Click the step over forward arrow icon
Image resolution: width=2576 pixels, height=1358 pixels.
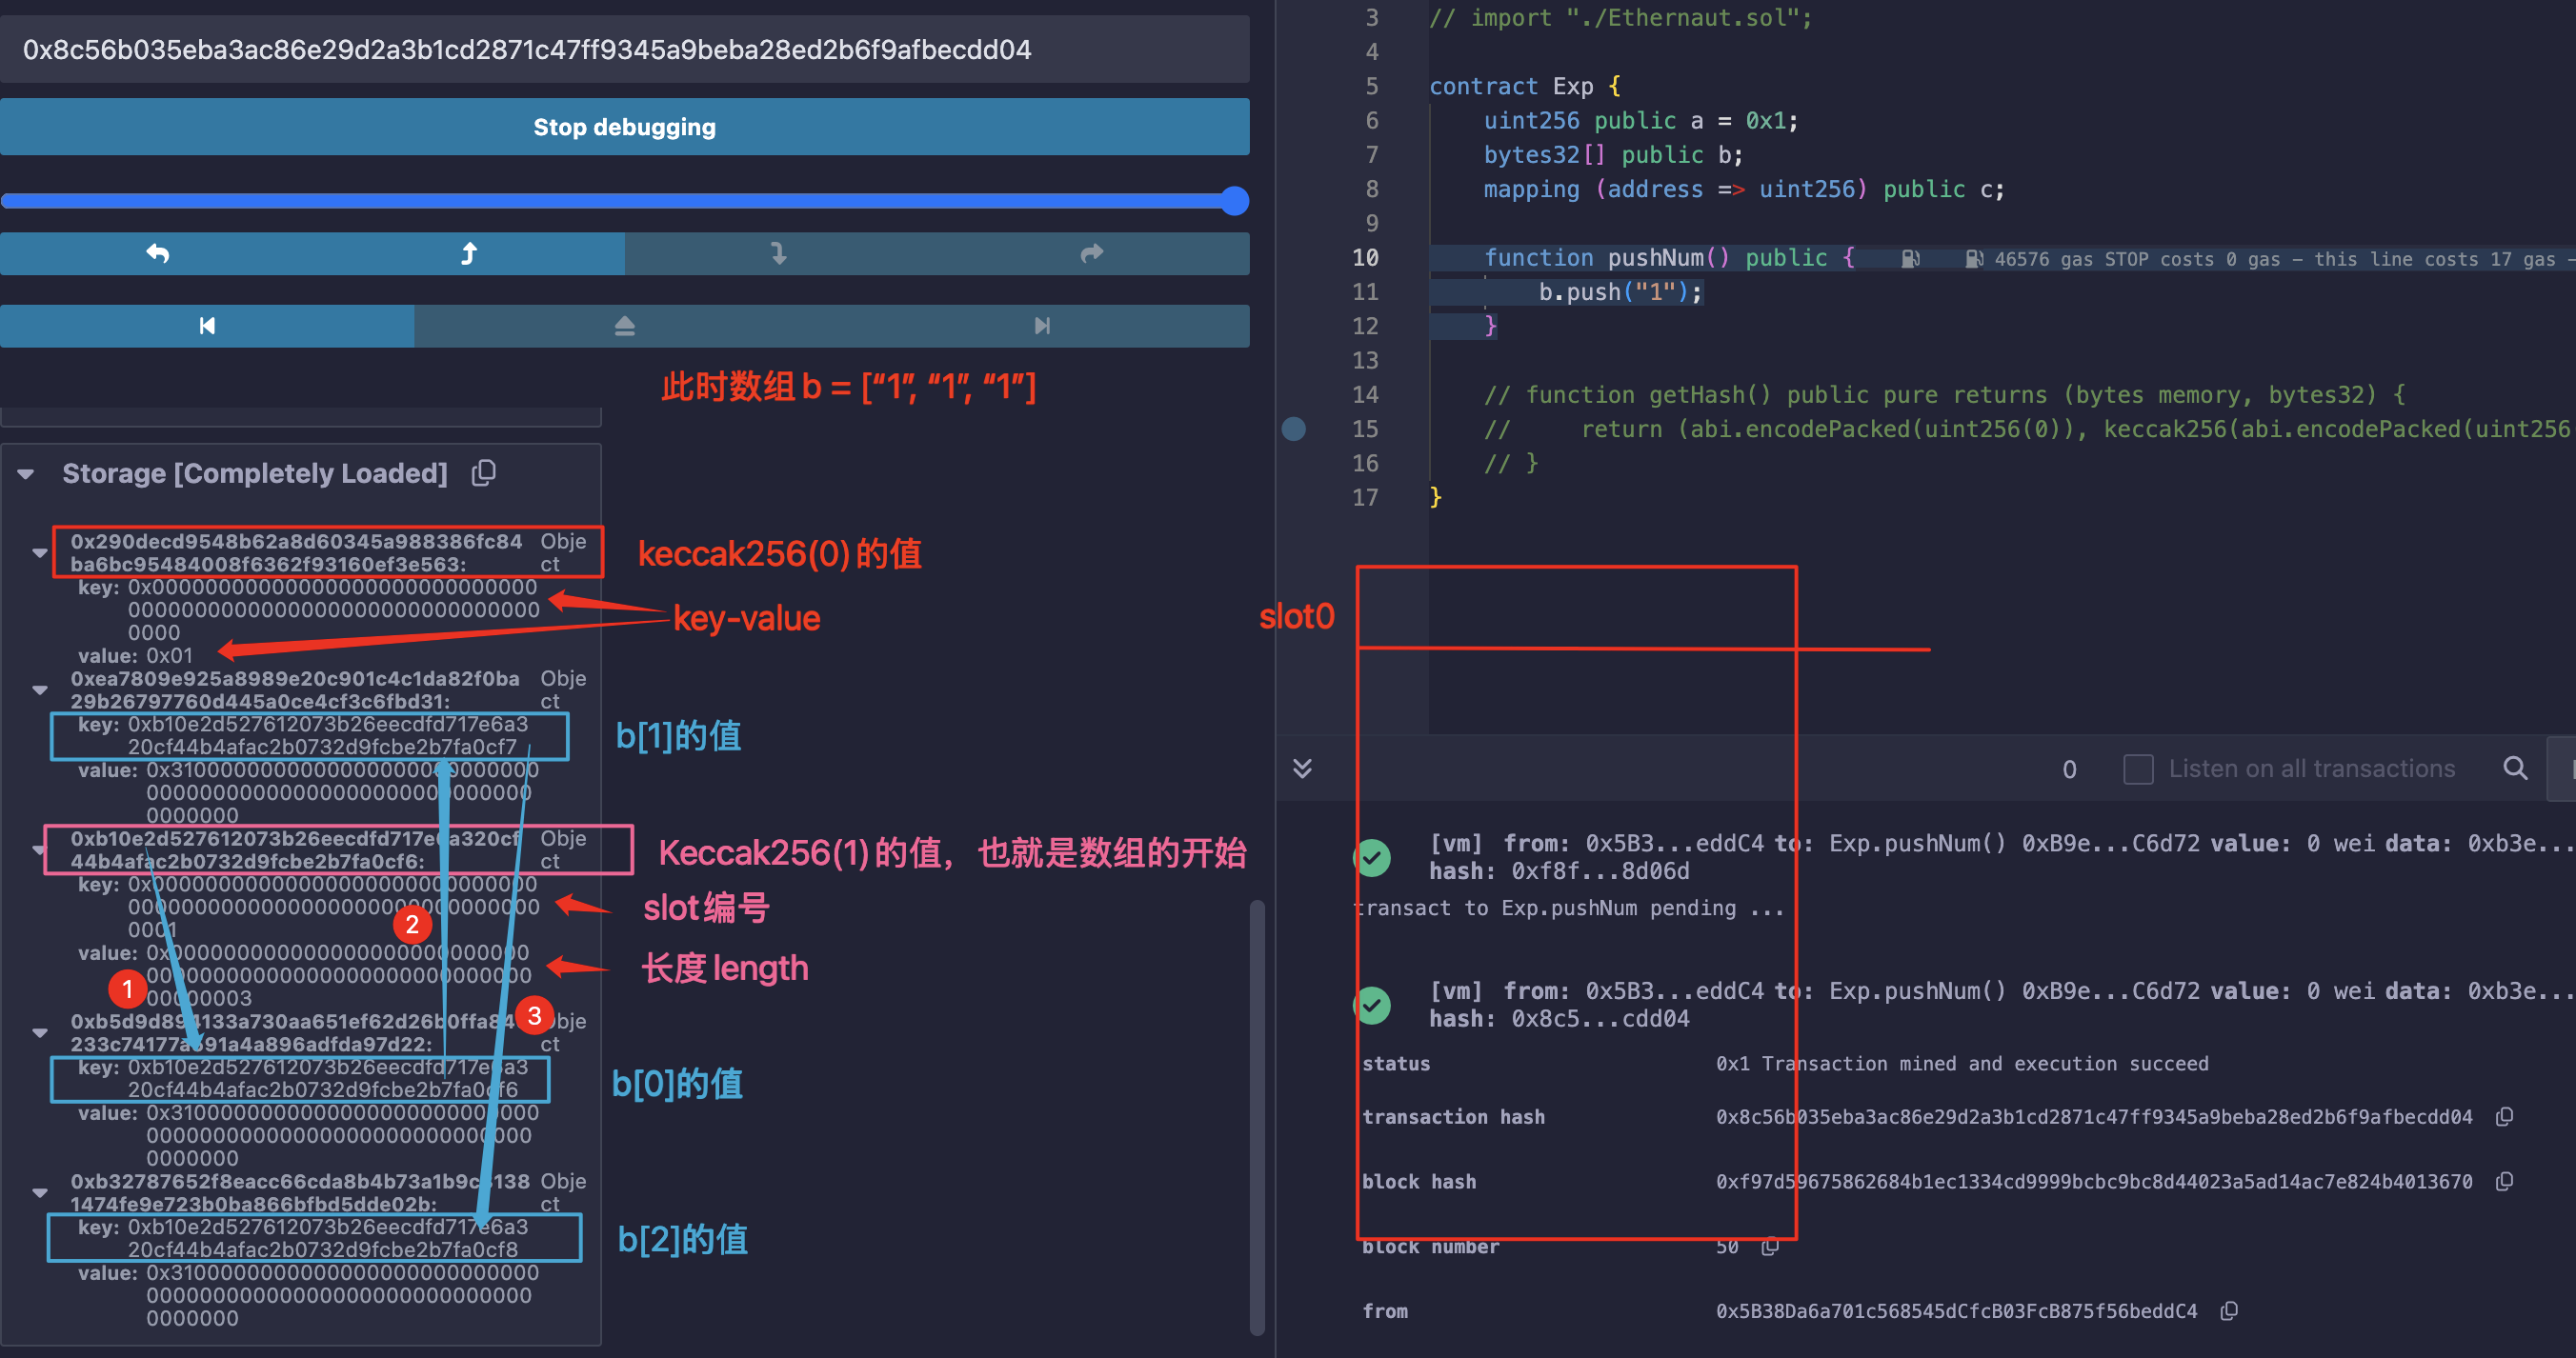[x=1092, y=254]
